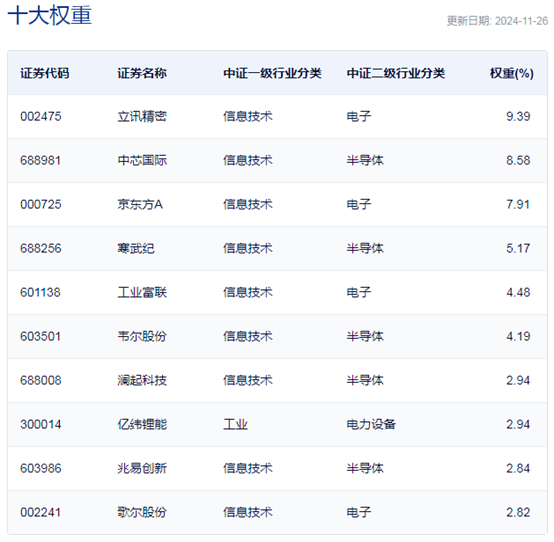Image resolution: width=554 pixels, height=542 pixels.
Task: Click the 十大权重 section title
Action: [x=50, y=16]
